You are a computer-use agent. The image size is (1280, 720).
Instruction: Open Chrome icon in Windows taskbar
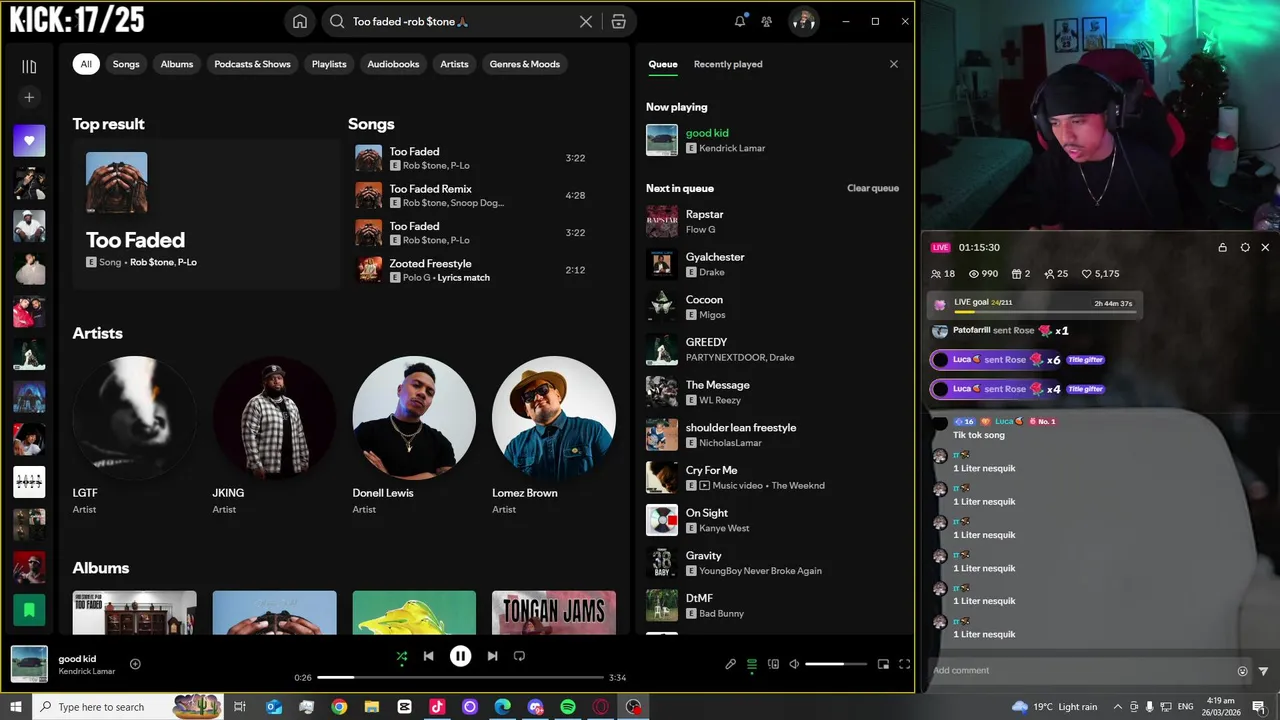tap(339, 707)
